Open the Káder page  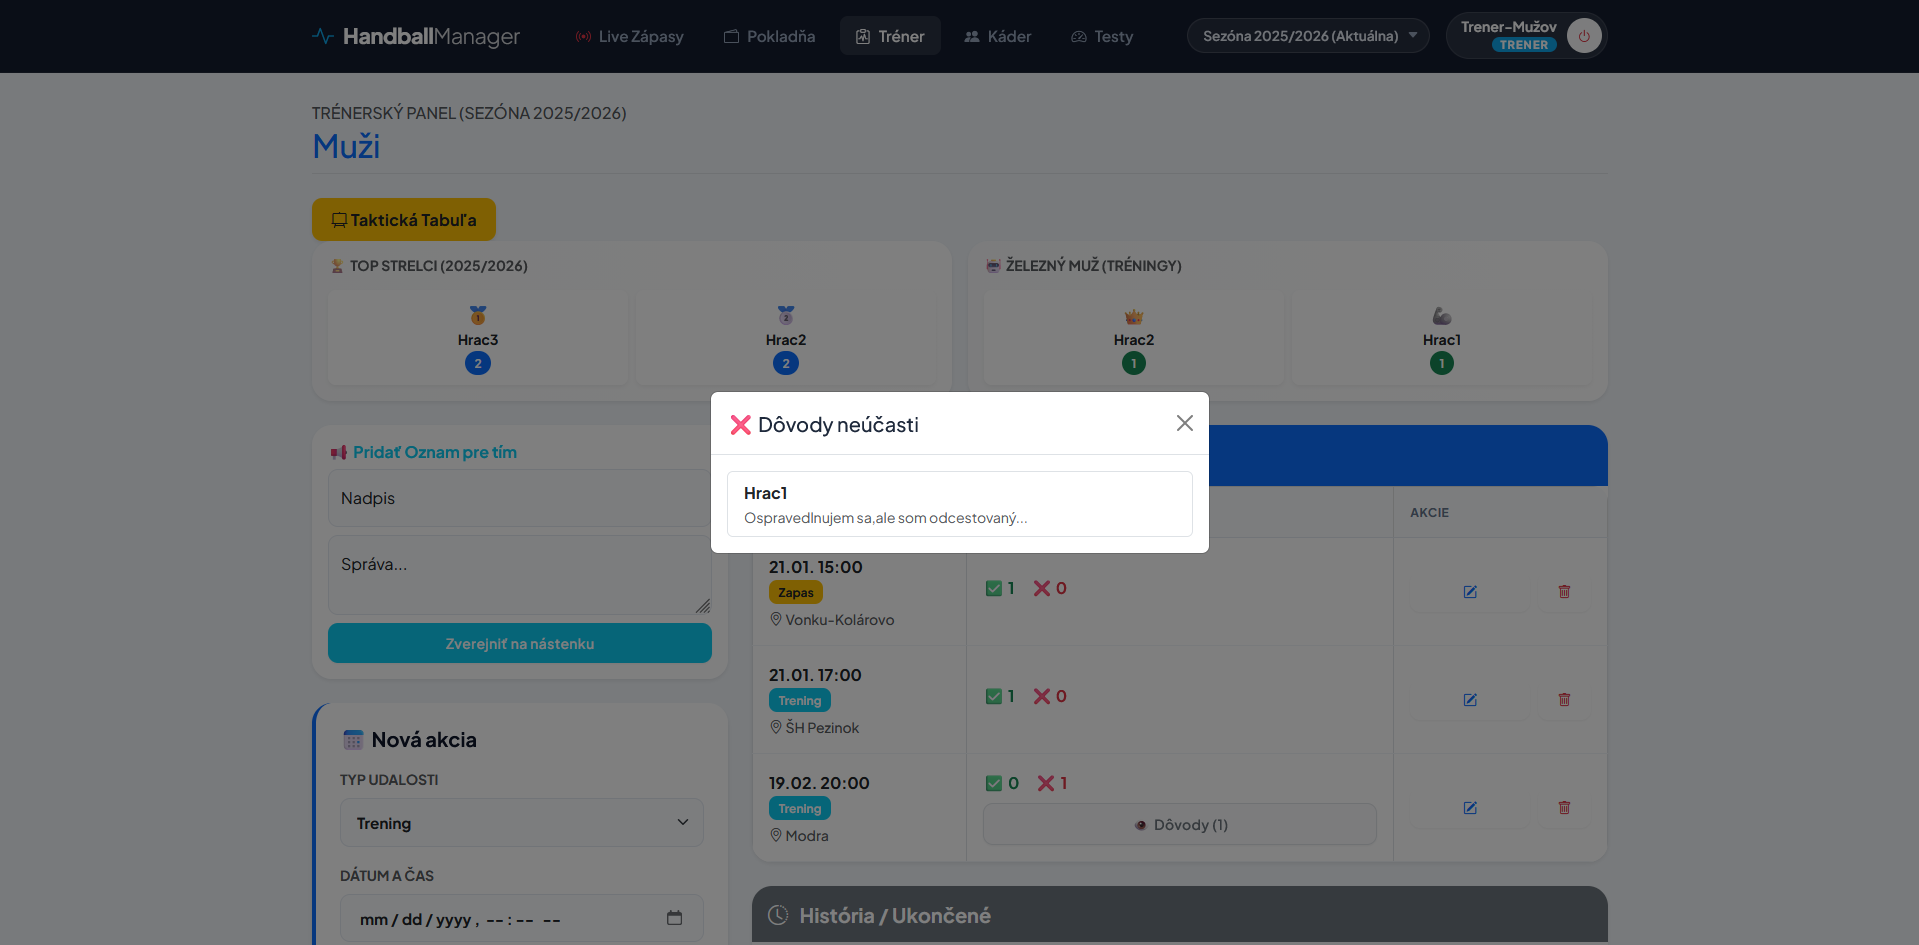pyautogui.click(x=997, y=37)
